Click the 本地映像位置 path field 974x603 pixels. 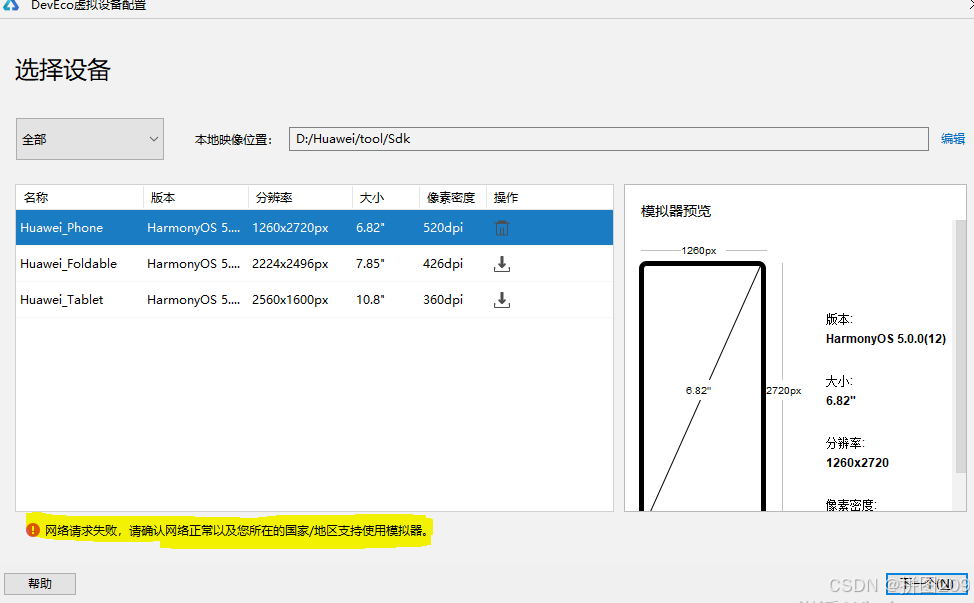[608, 139]
